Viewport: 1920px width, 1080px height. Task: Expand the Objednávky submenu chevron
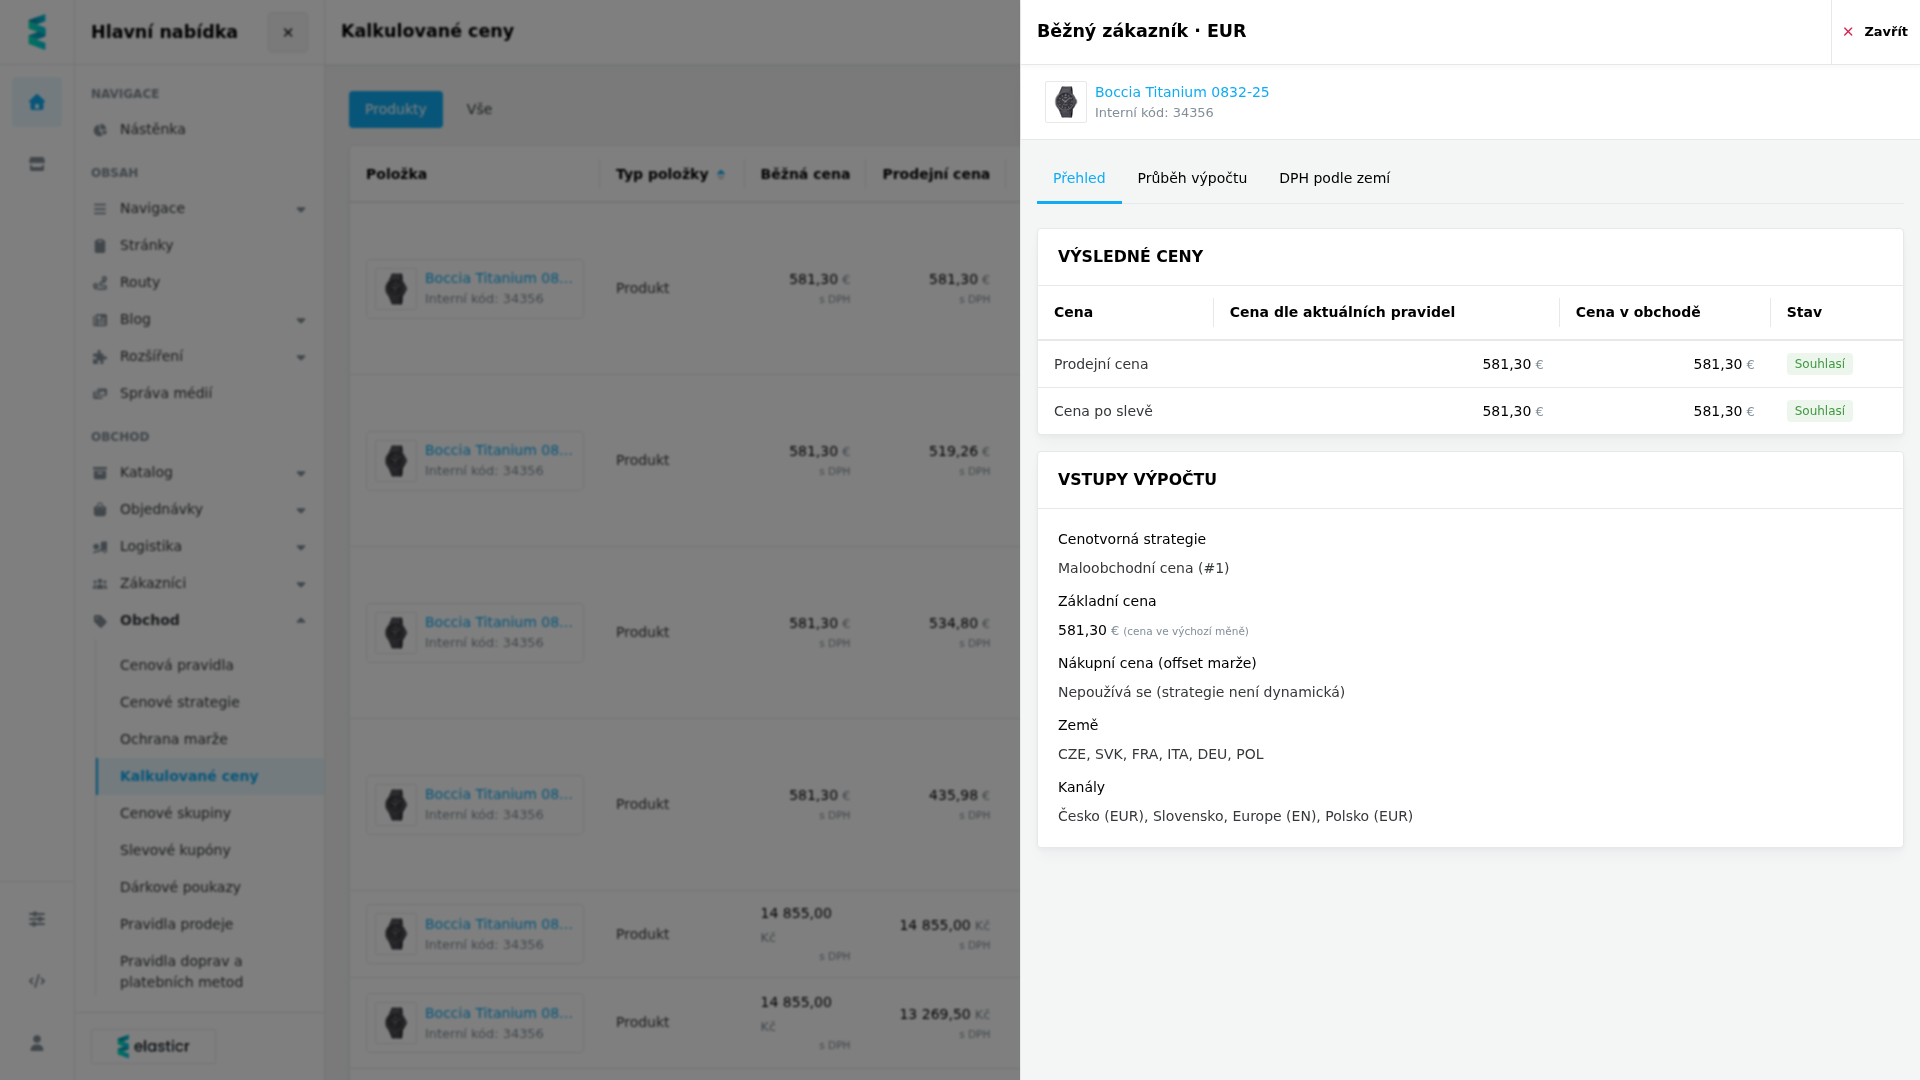point(301,510)
